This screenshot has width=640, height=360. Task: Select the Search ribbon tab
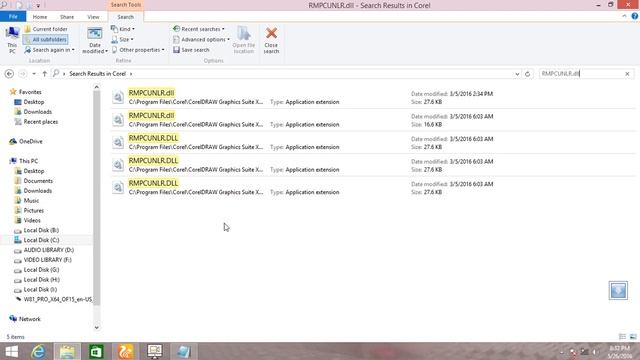tap(126, 17)
